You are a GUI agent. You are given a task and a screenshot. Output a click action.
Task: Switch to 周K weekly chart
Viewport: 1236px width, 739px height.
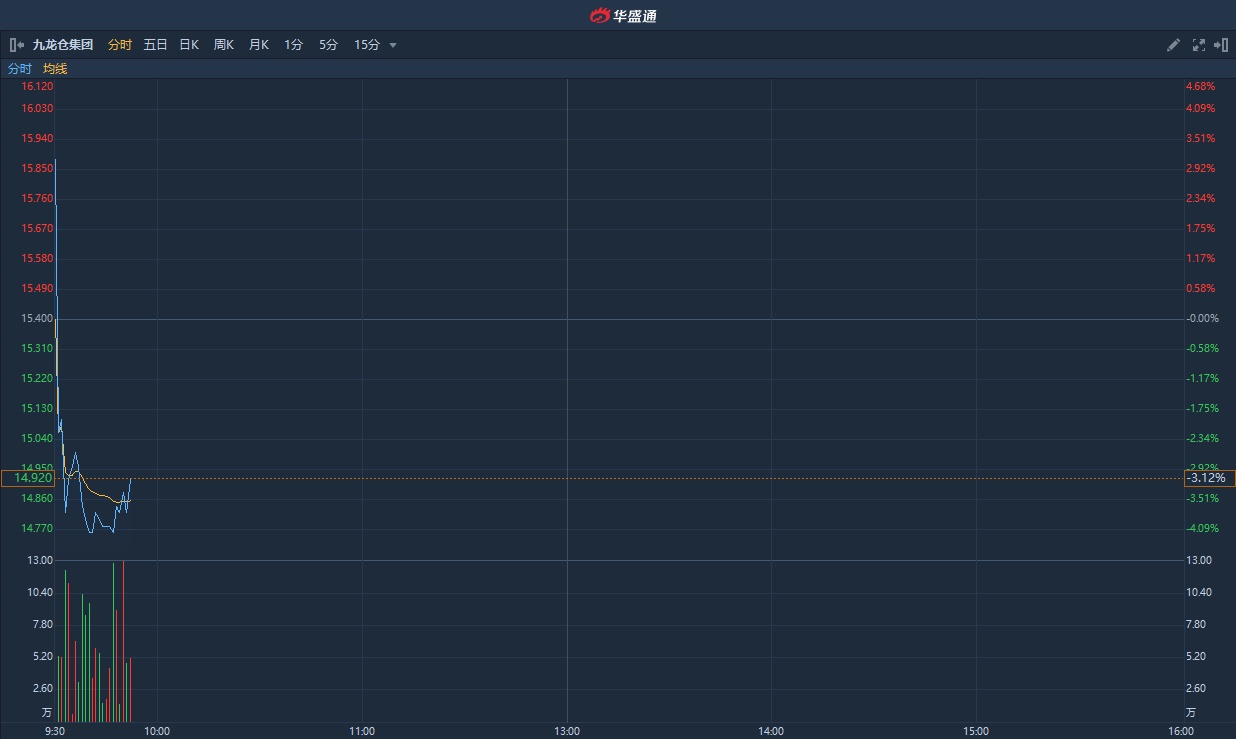pos(223,45)
